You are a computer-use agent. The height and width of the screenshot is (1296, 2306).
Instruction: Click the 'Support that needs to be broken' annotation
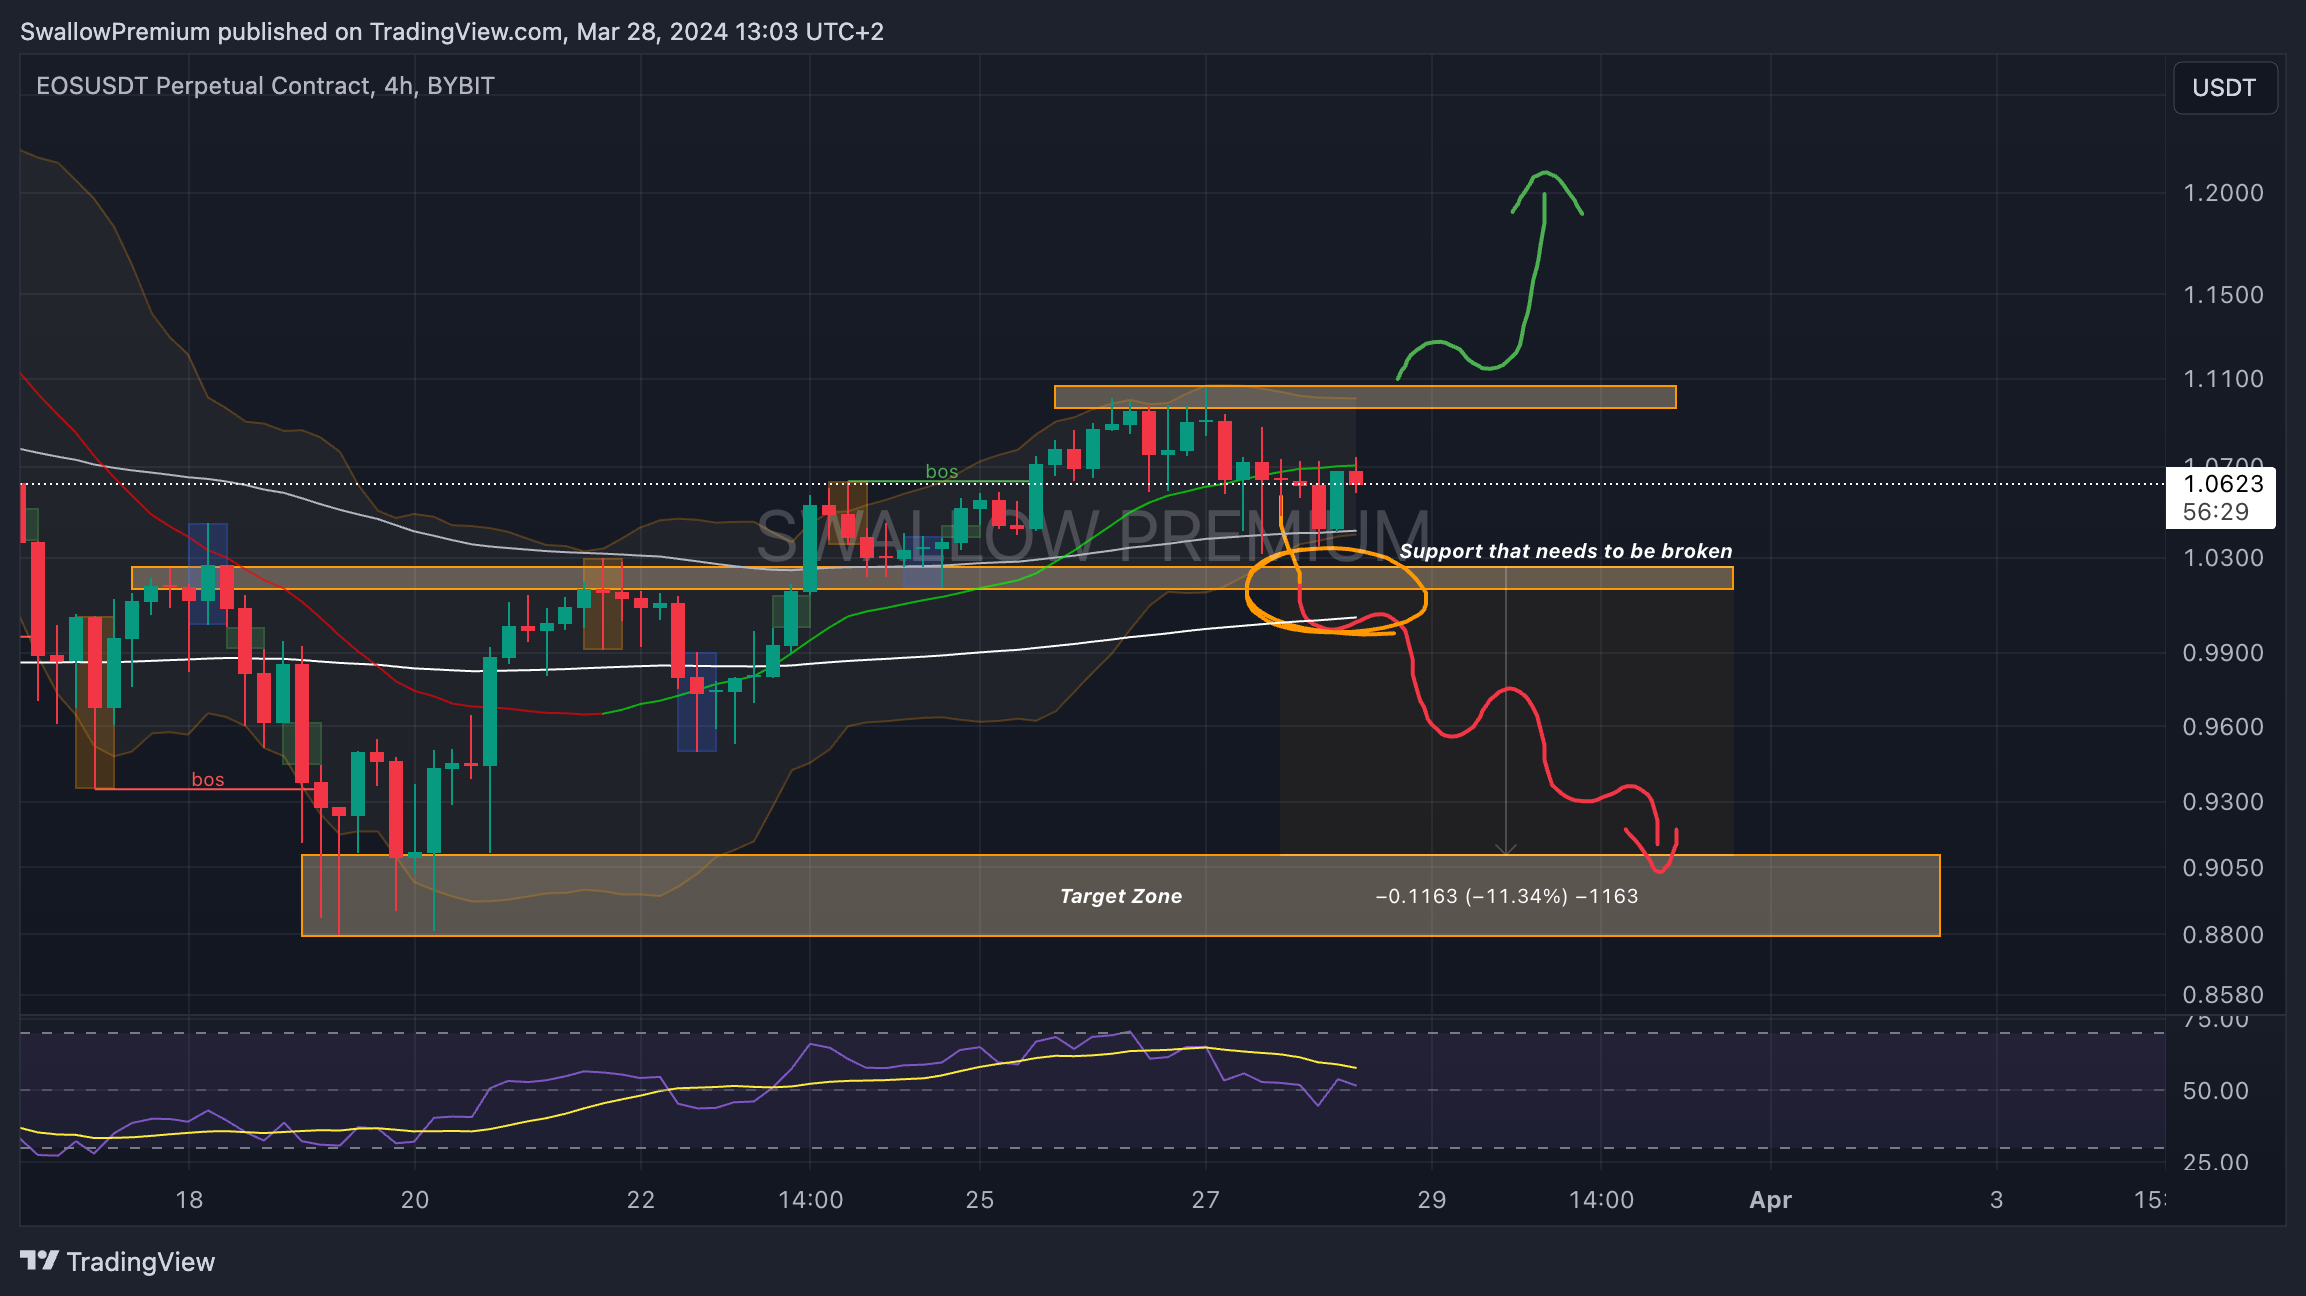(1565, 551)
